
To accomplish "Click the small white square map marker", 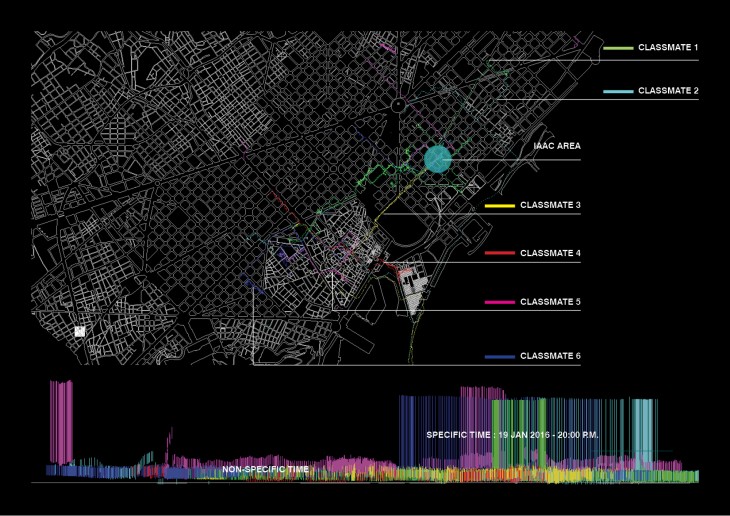I will tap(79, 331).
